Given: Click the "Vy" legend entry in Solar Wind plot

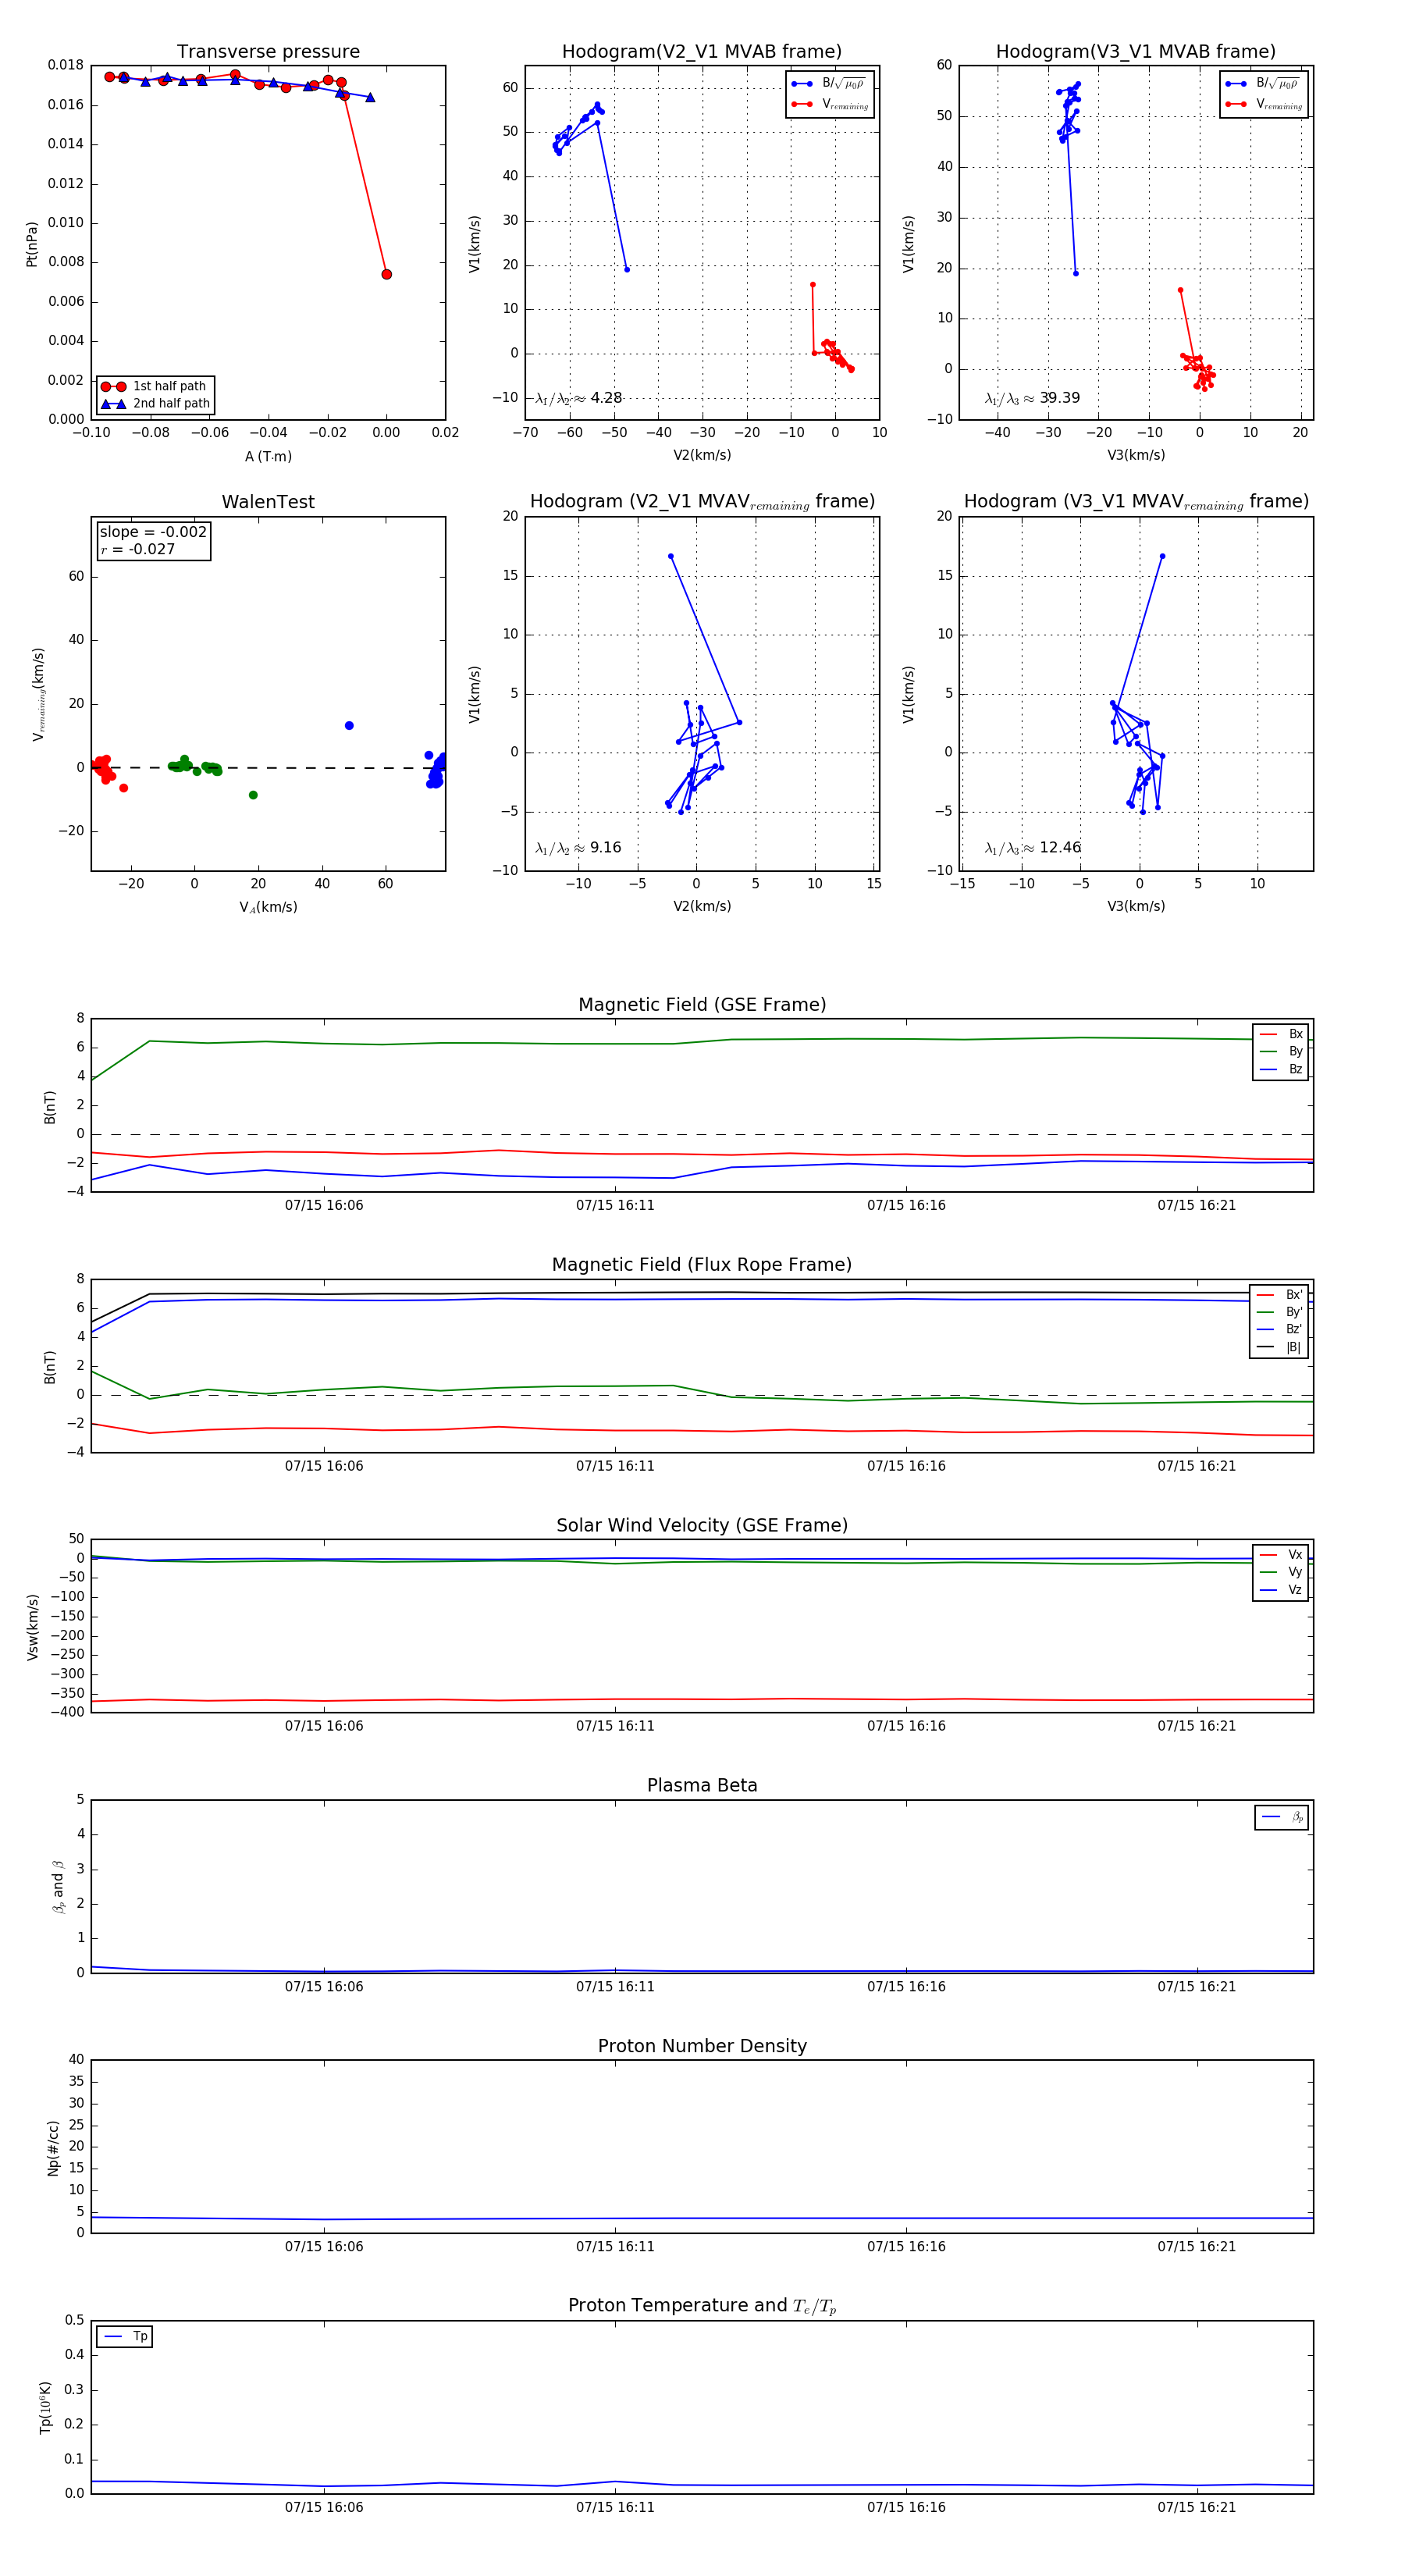Looking at the screenshot, I should coord(1281,1572).
